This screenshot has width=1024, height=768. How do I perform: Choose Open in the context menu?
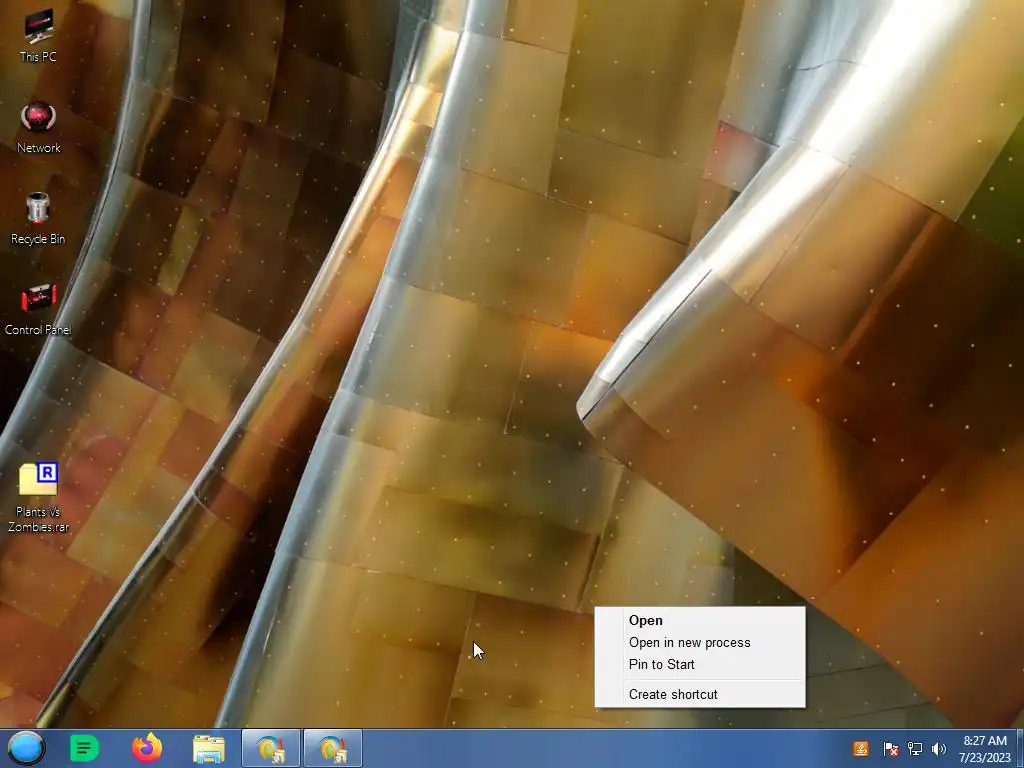pos(699,620)
